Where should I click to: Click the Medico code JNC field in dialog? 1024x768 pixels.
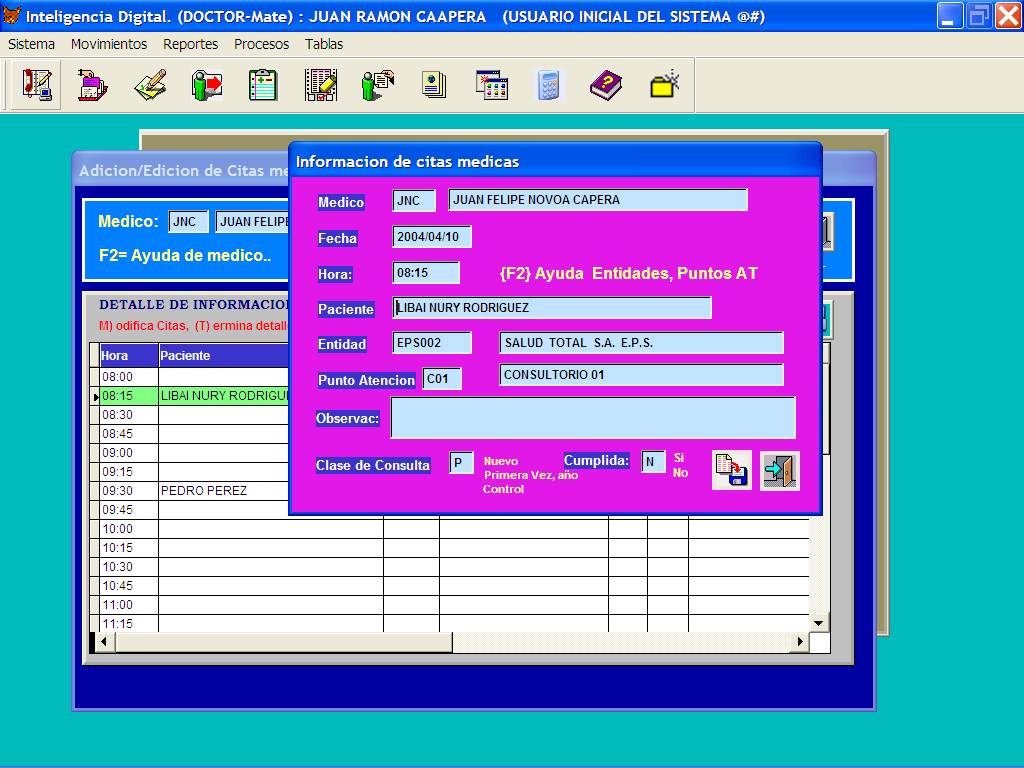click(414, 200)
